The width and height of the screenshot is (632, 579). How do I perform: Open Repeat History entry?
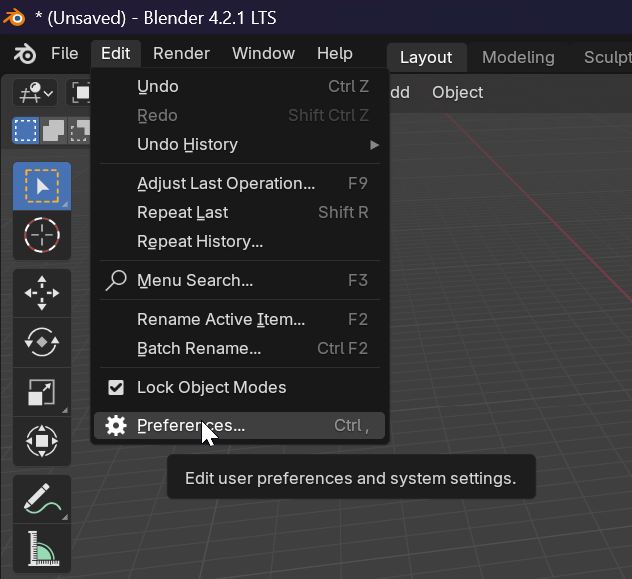(239, 241)
